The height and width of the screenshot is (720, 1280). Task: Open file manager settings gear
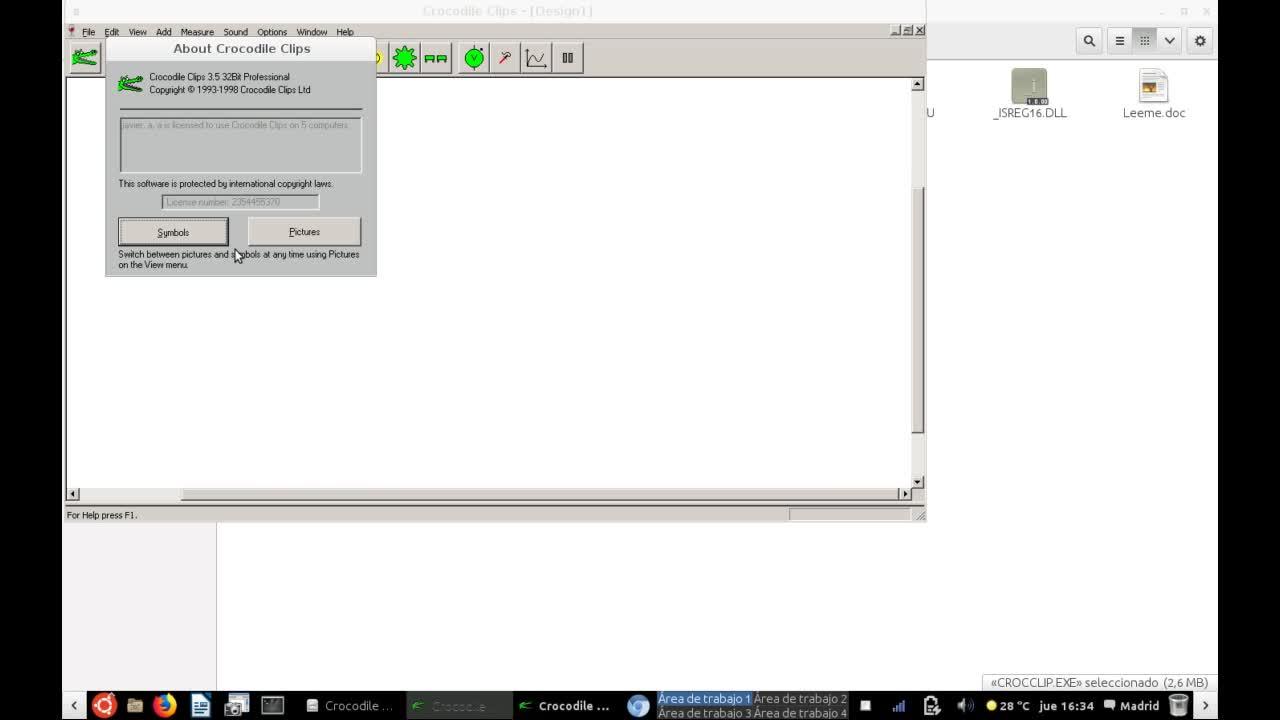(1200, 41)
